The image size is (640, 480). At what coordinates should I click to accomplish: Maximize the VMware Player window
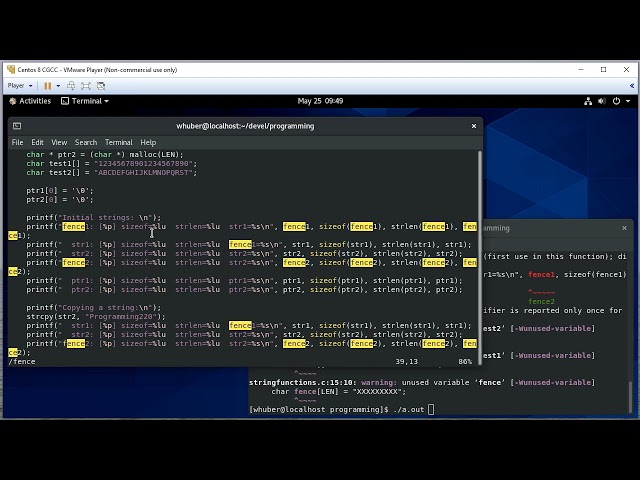604,70
